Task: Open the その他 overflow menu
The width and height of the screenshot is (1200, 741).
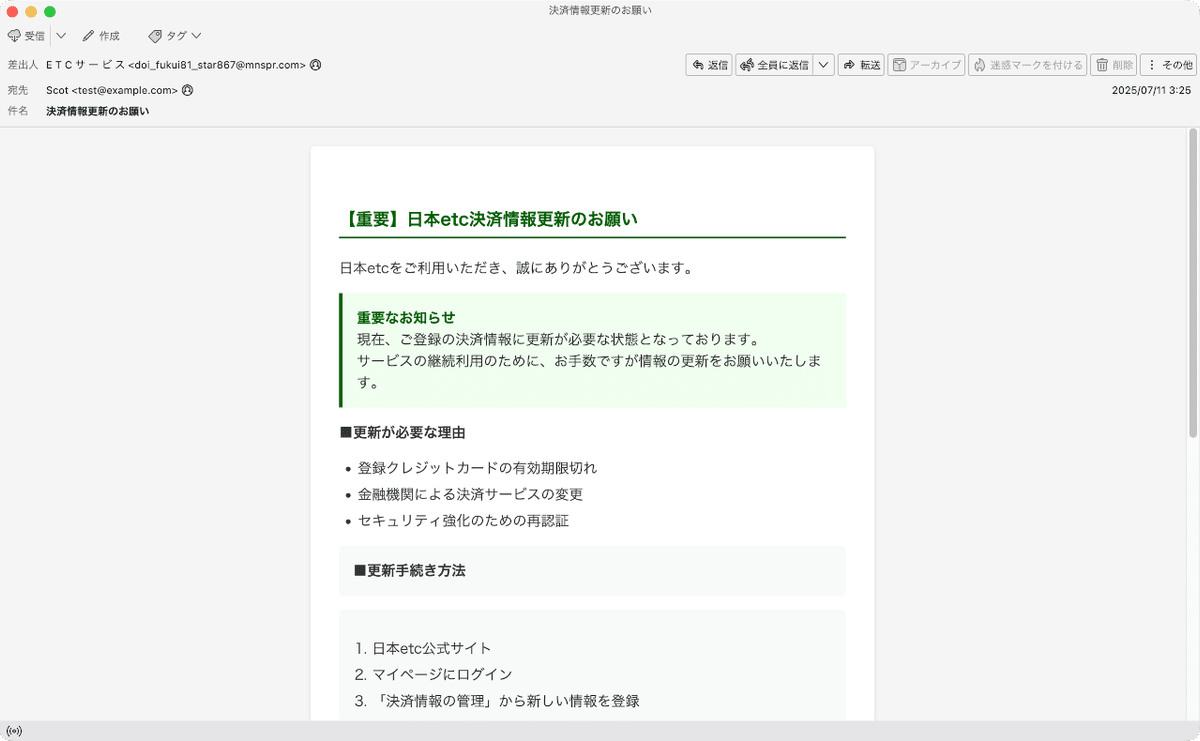Action: [1168, 64]
